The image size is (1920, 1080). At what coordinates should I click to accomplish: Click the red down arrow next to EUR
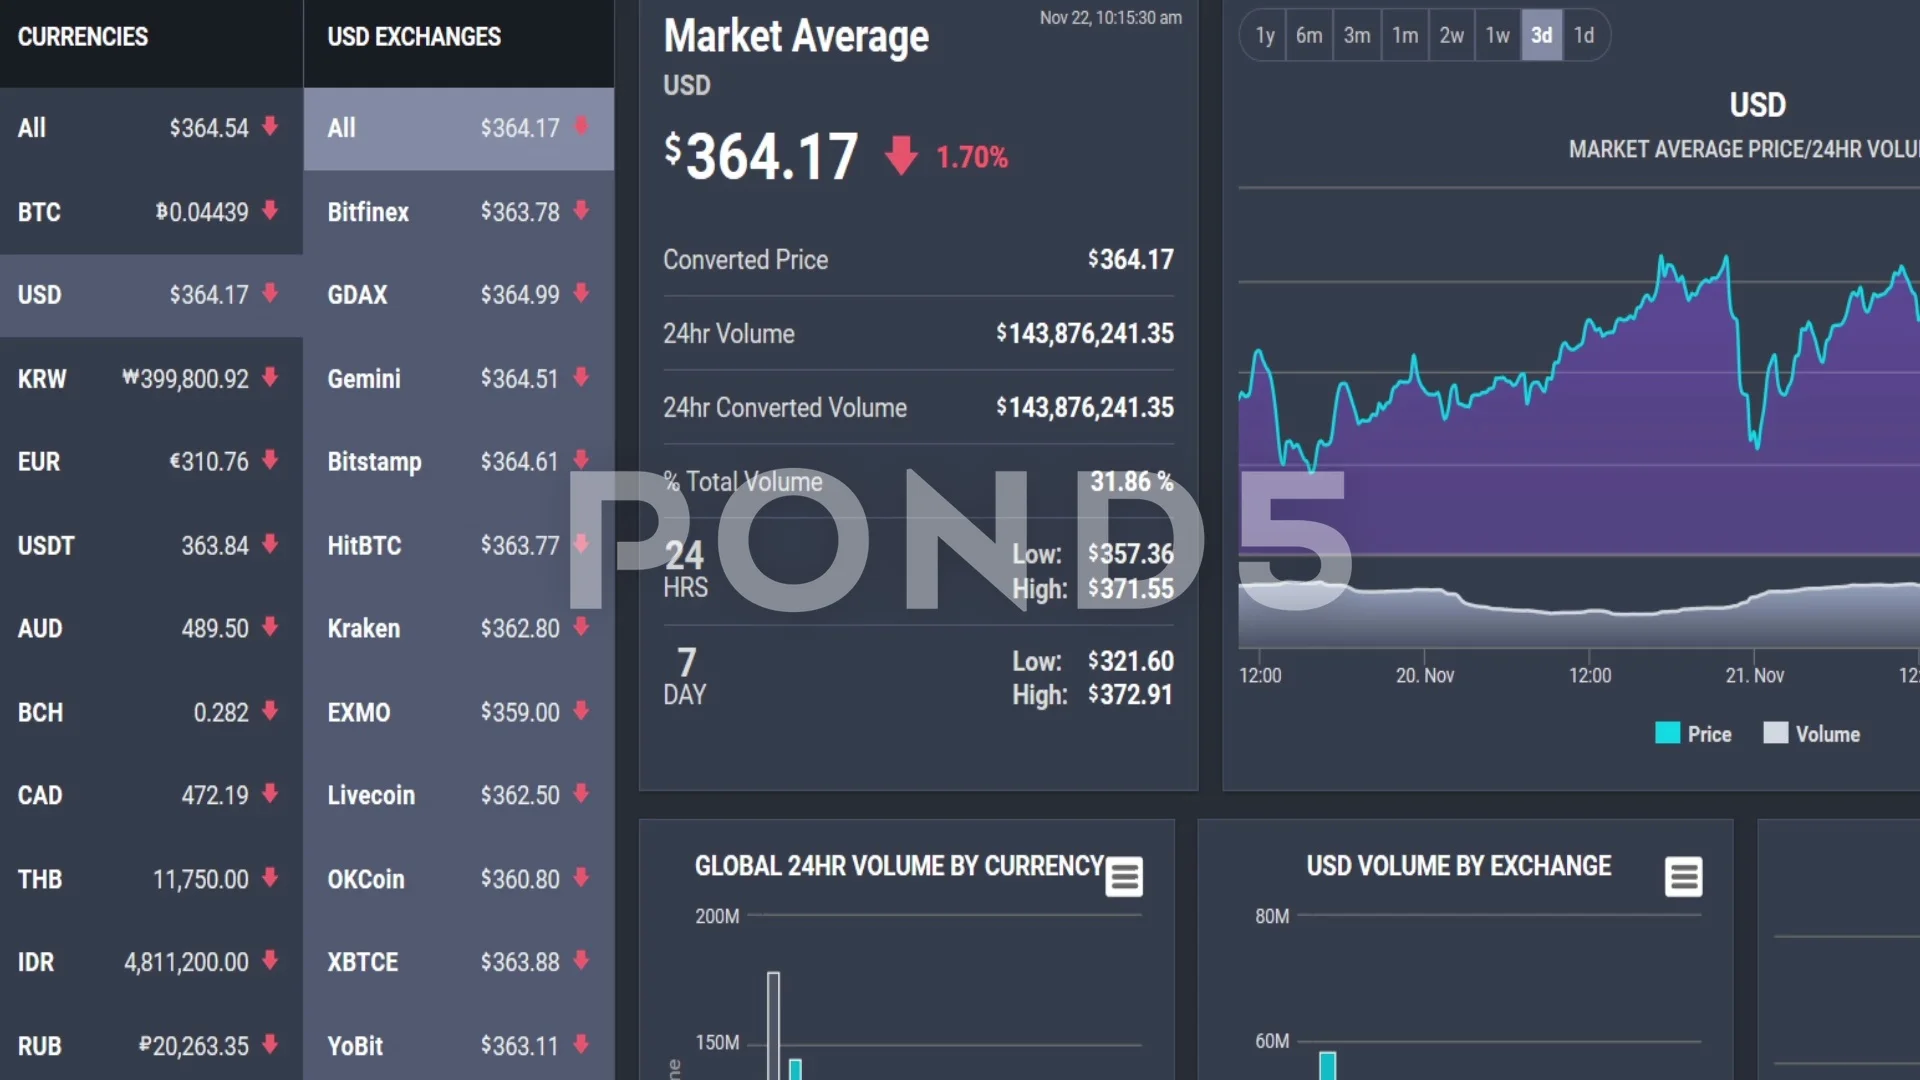click(x=273, y=462)
